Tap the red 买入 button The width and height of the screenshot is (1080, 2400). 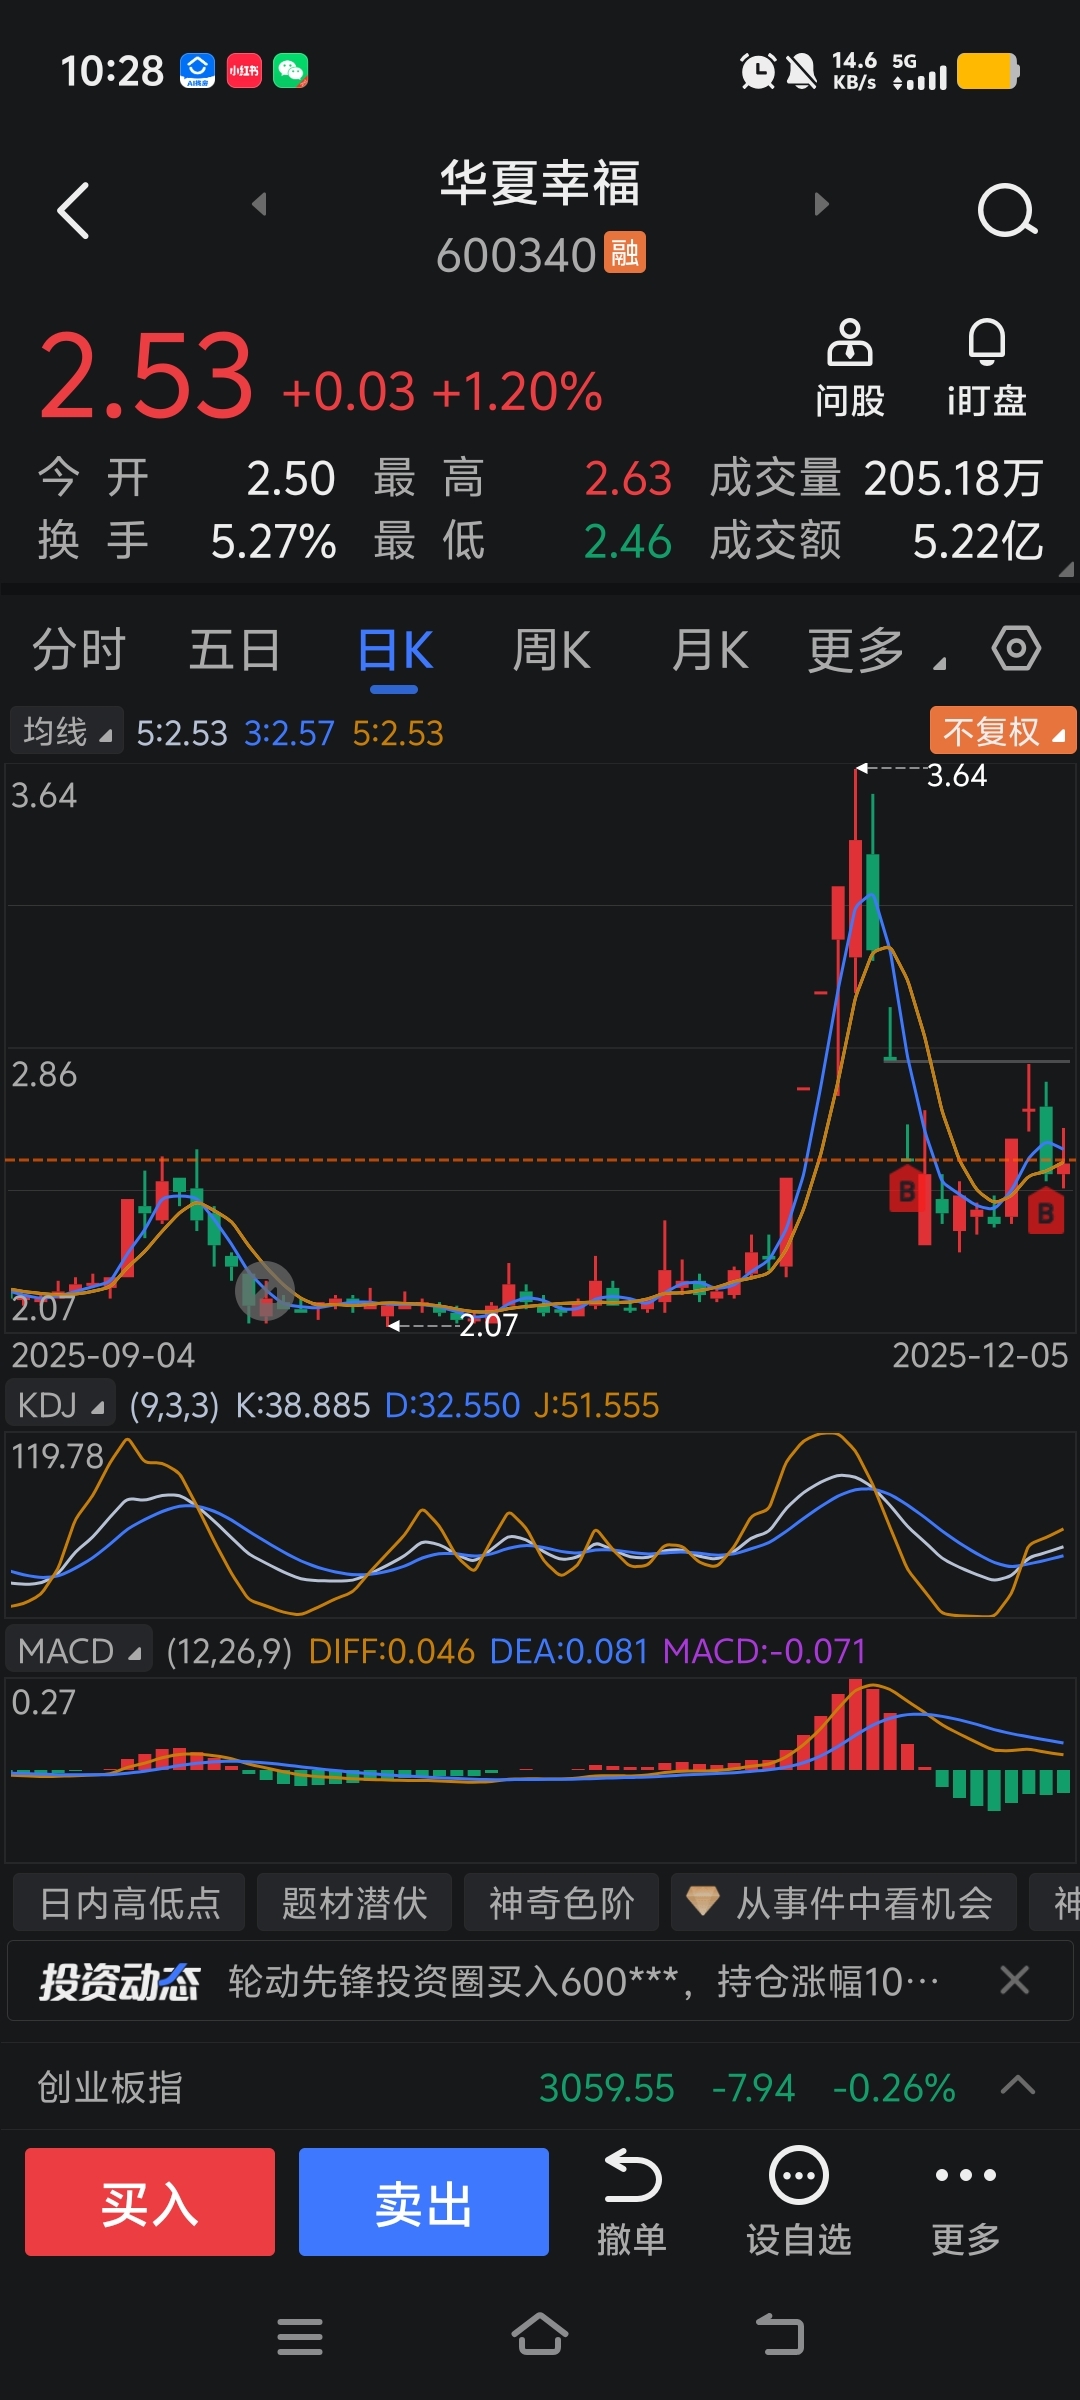(x=150, y=2202)
